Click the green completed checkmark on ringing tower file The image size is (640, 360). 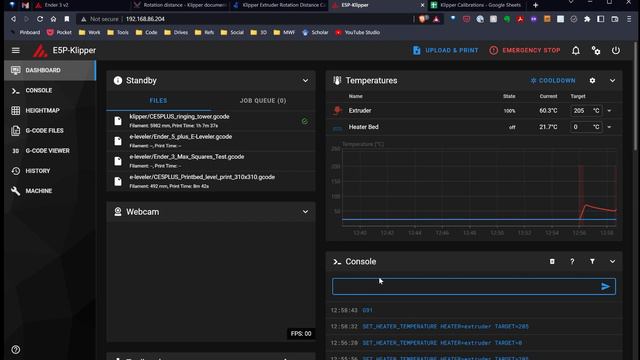pos(304,121)
